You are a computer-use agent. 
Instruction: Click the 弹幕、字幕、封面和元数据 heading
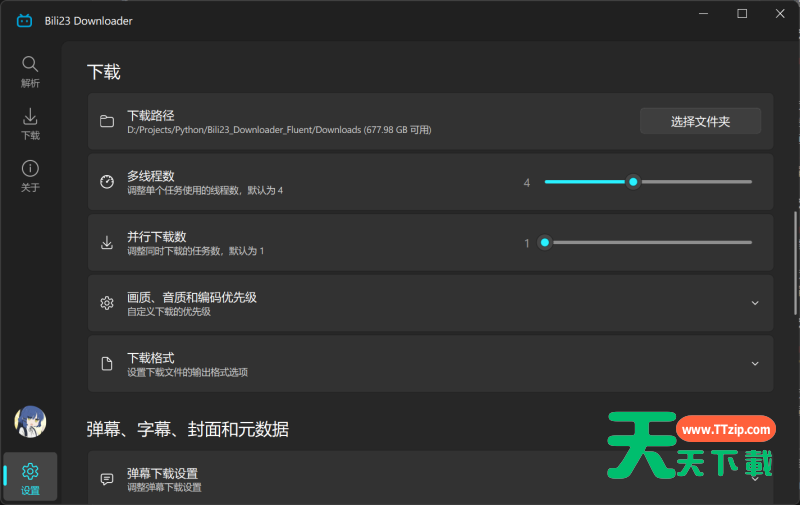tap(188, 430)
